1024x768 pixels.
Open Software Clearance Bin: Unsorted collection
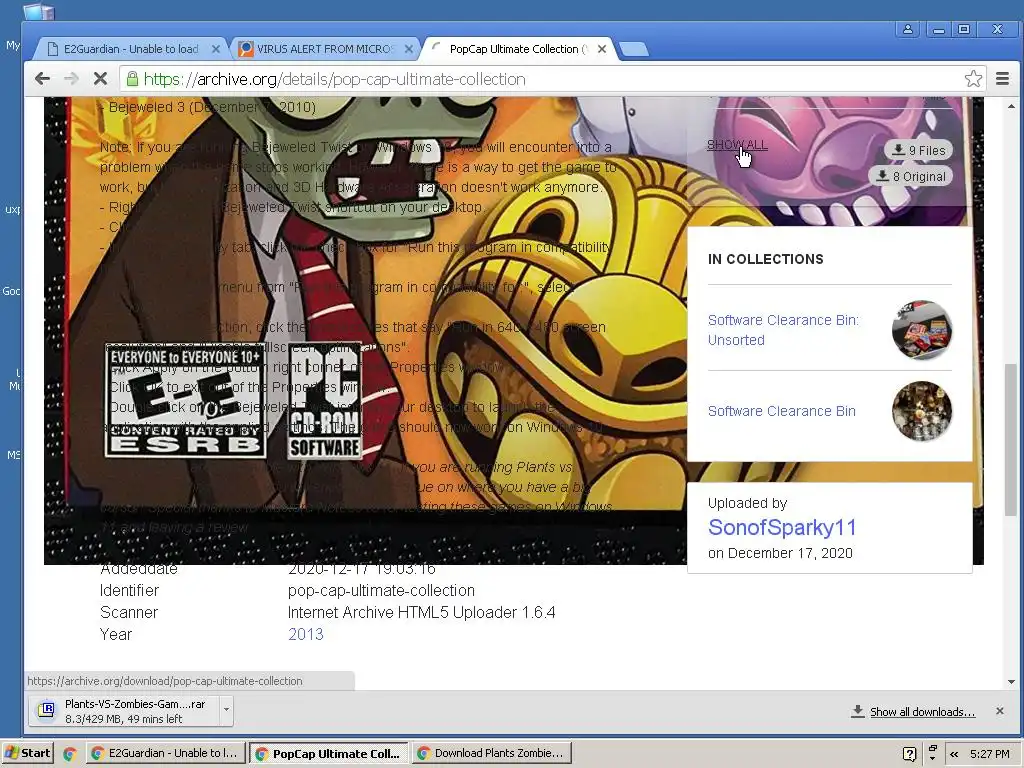(x=783, y=330)
